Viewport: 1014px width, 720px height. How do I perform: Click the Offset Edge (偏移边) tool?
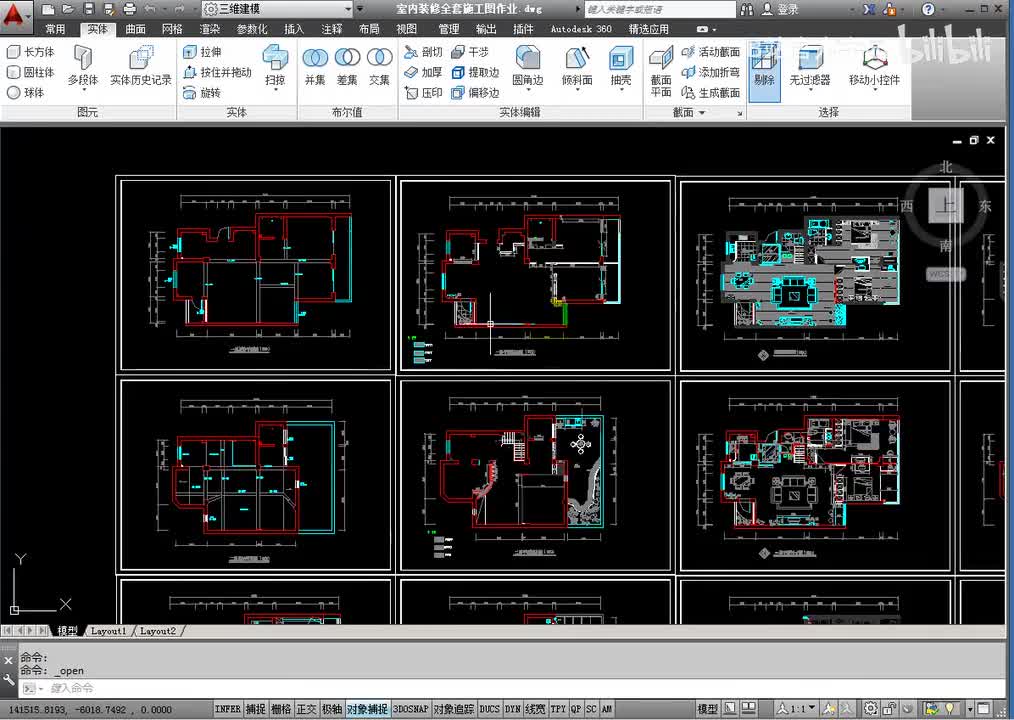[475, 93]
